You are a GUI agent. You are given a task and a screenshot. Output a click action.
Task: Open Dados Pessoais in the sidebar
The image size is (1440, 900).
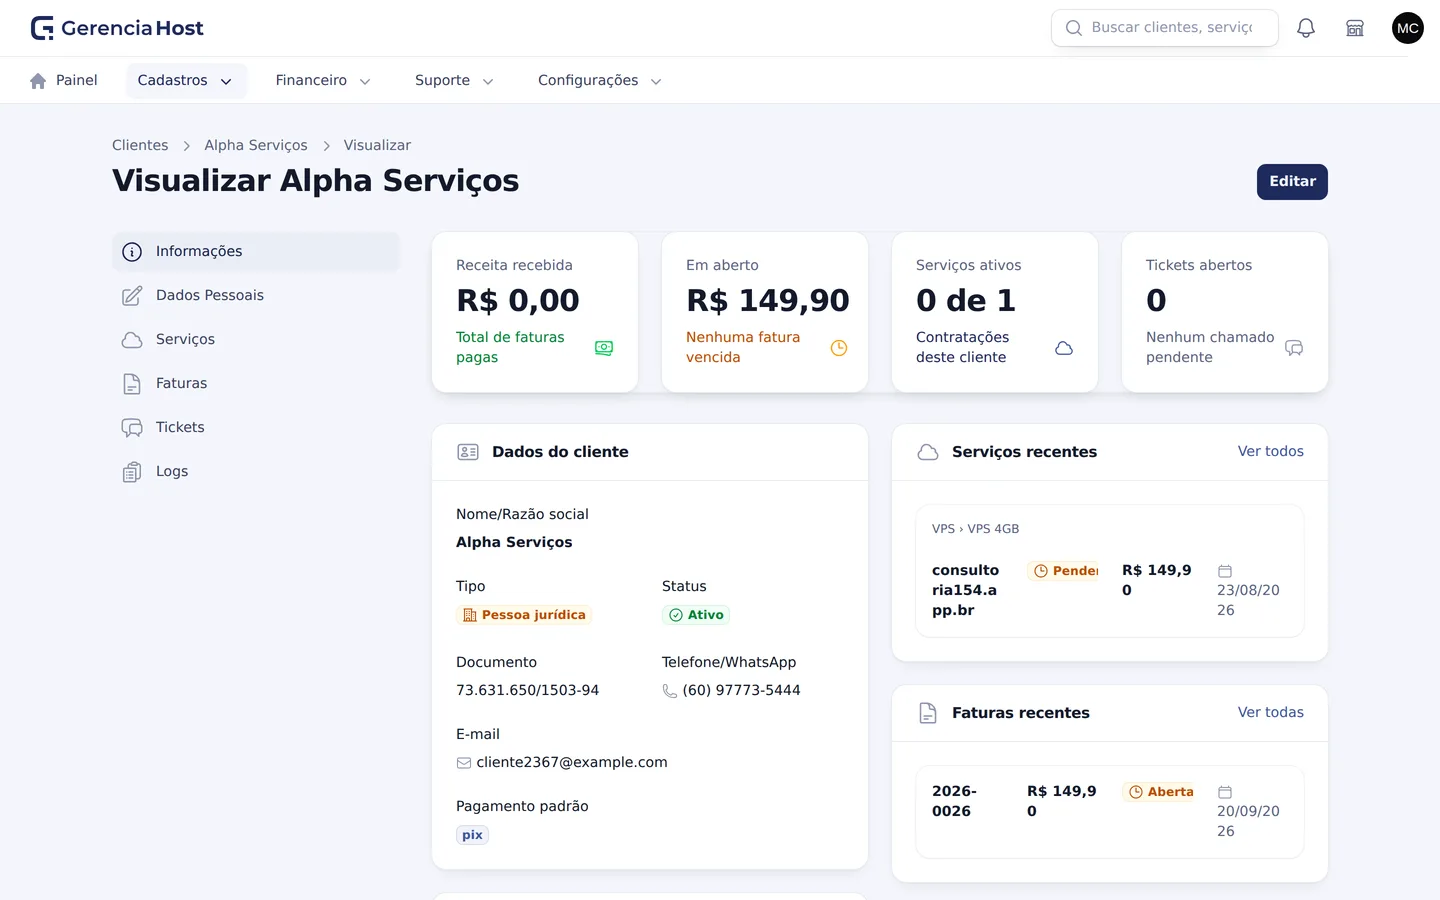[256, 296]
